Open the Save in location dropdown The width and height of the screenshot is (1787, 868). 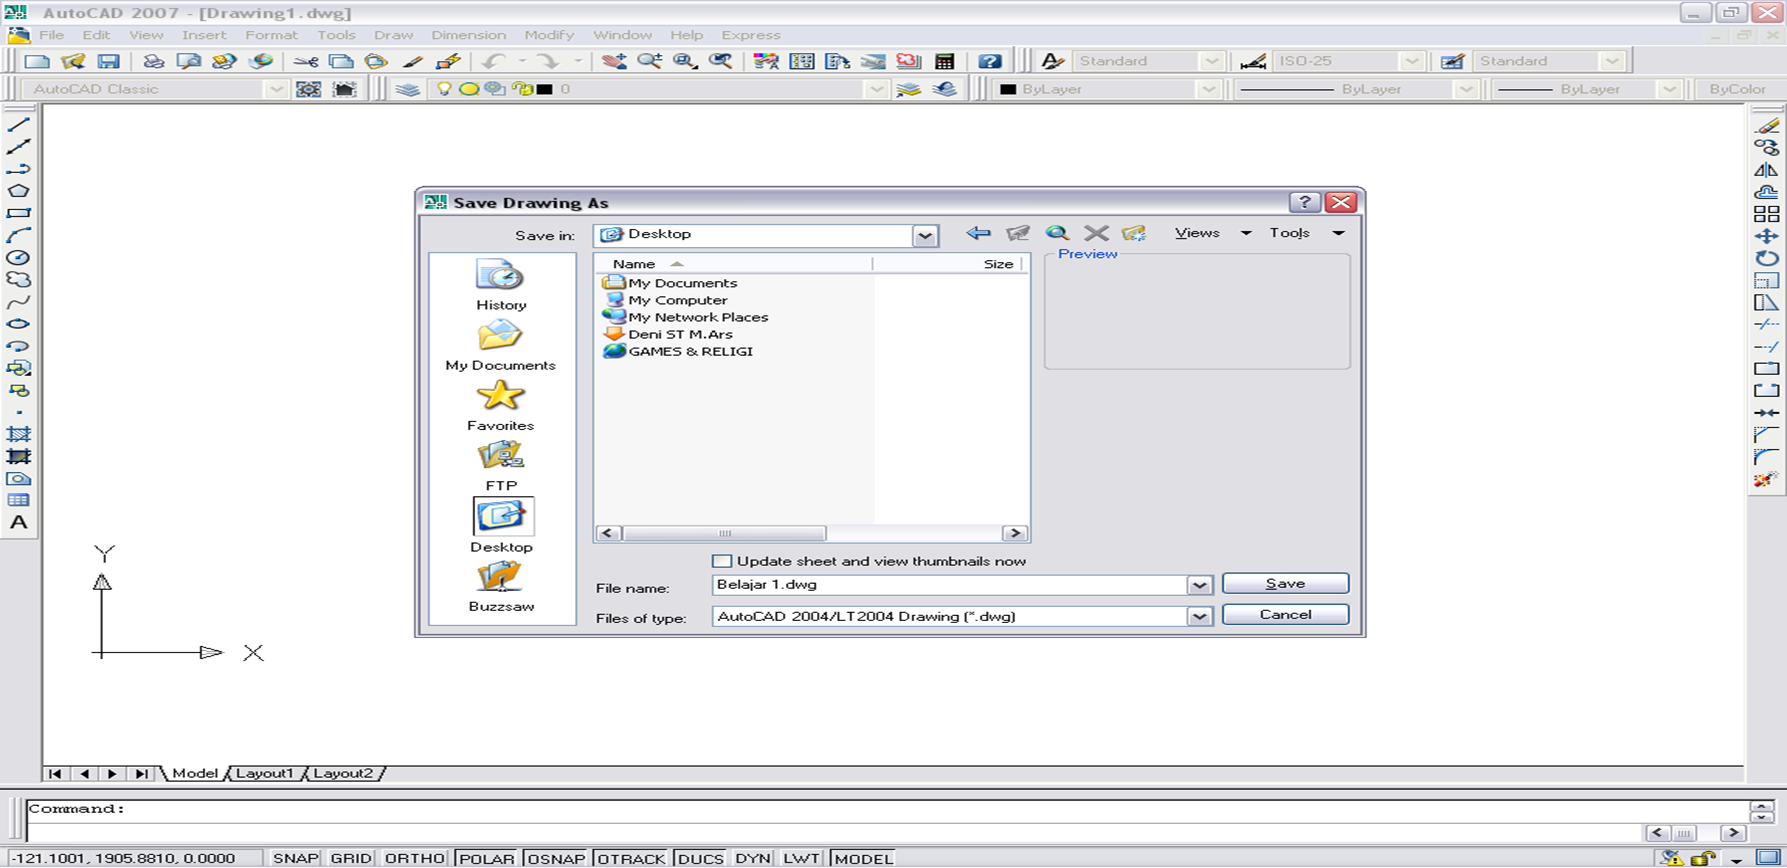[925, 235]
